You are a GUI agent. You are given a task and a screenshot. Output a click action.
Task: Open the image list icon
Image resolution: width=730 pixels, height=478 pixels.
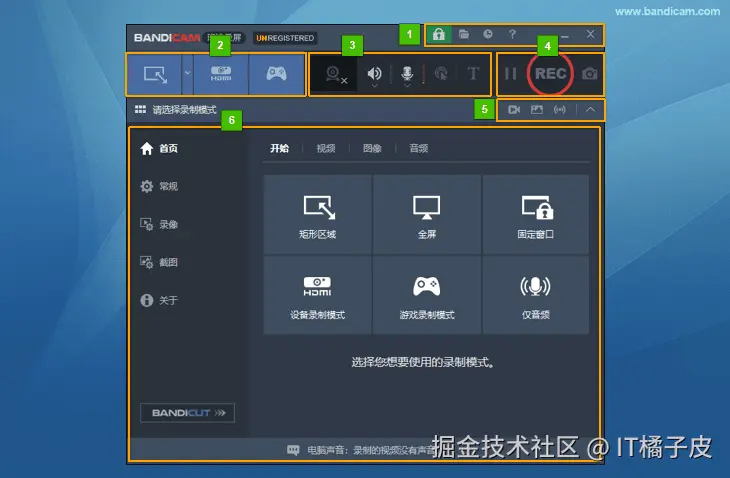click(x=537, y=110)
